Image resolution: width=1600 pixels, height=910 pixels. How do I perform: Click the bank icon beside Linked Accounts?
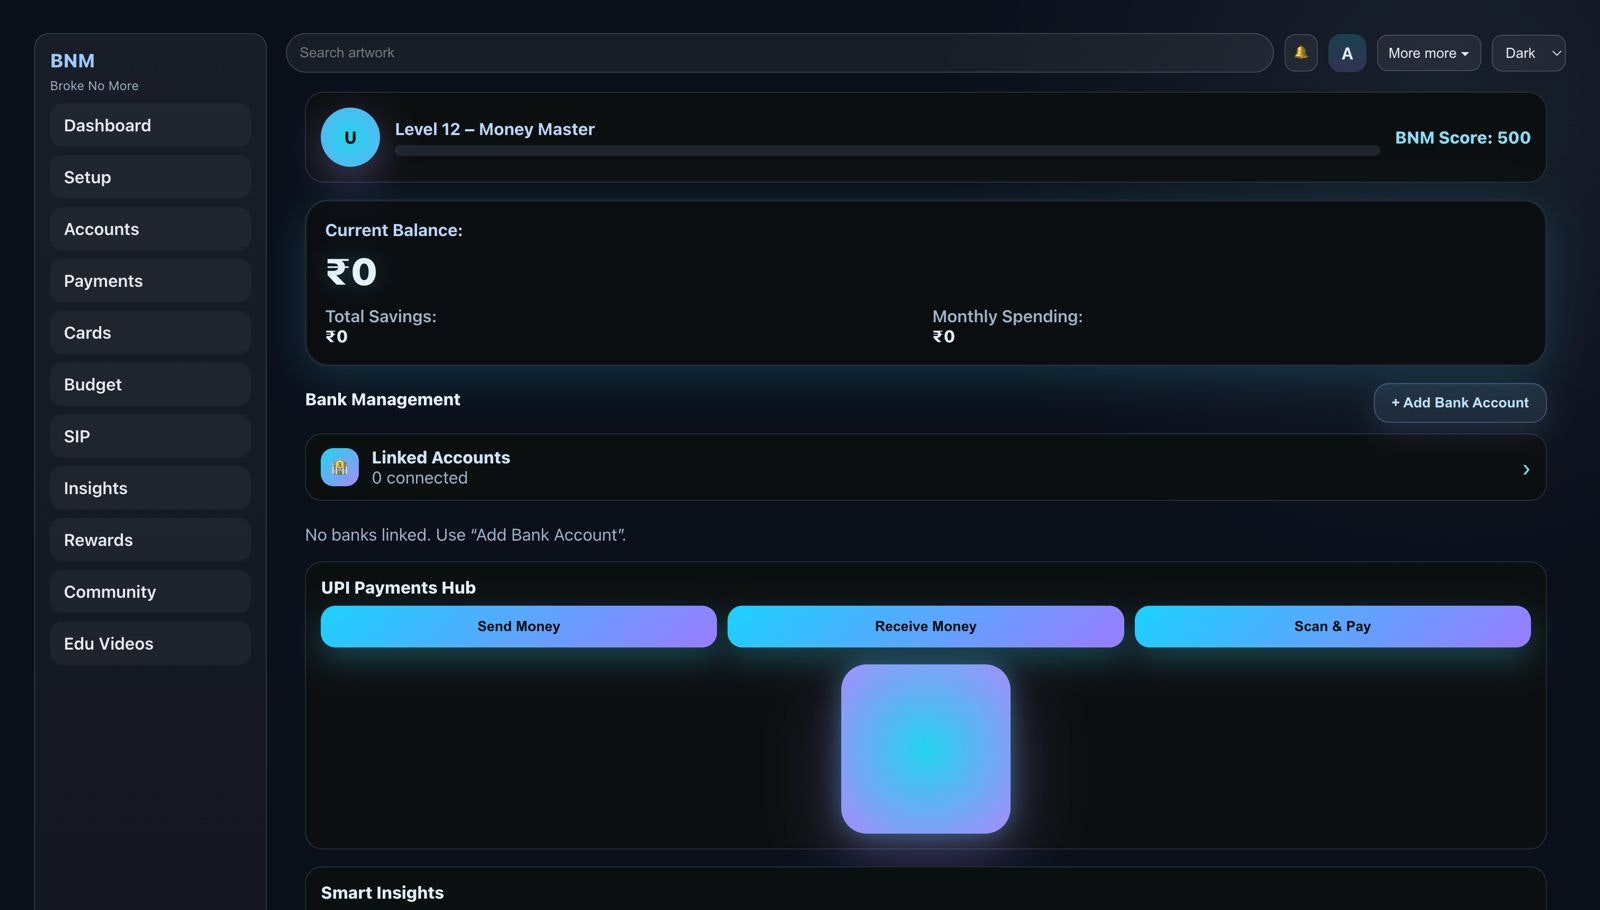coord(339,467)
